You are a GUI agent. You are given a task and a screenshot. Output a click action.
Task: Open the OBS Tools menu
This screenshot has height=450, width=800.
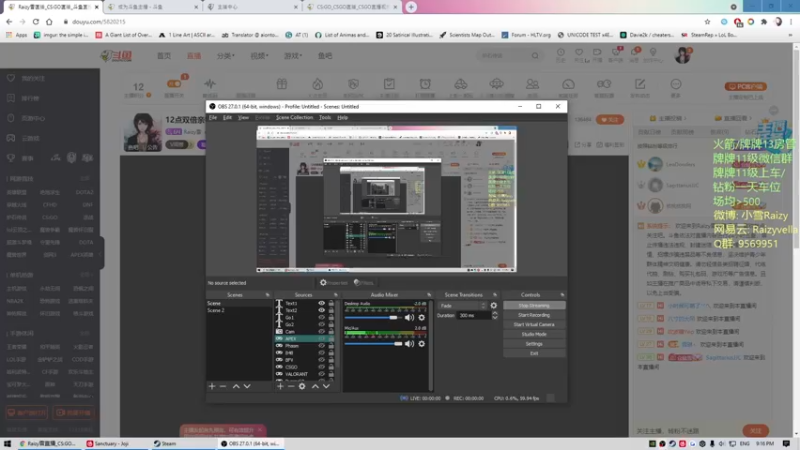325,117
